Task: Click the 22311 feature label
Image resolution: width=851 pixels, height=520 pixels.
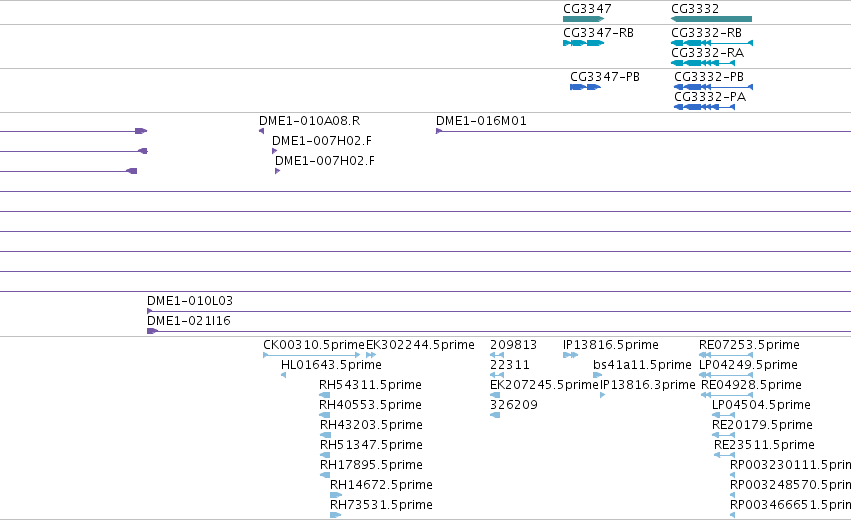Action: [510, 365]
